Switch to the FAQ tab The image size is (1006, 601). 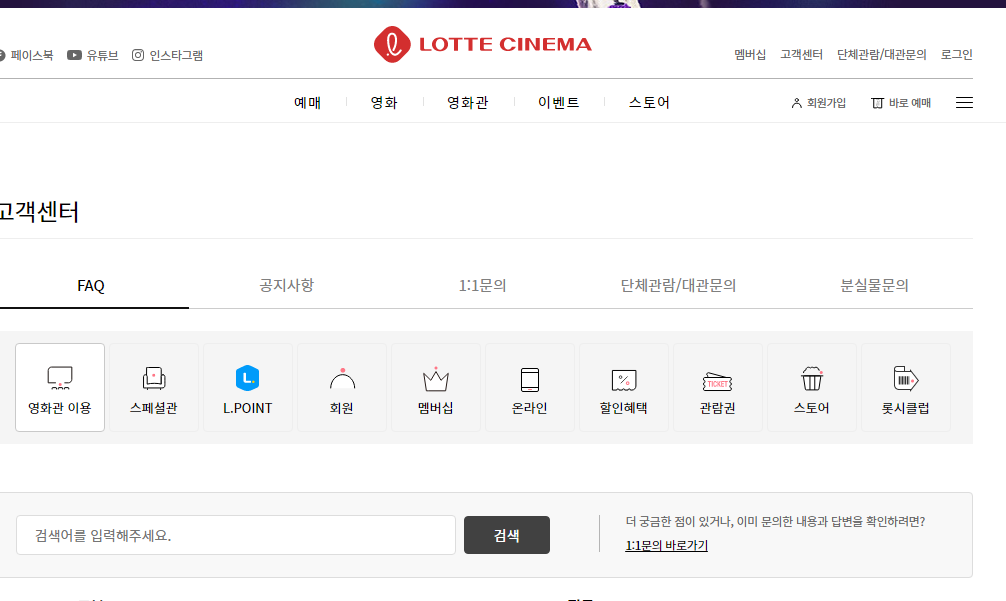[x=90, y=285]
